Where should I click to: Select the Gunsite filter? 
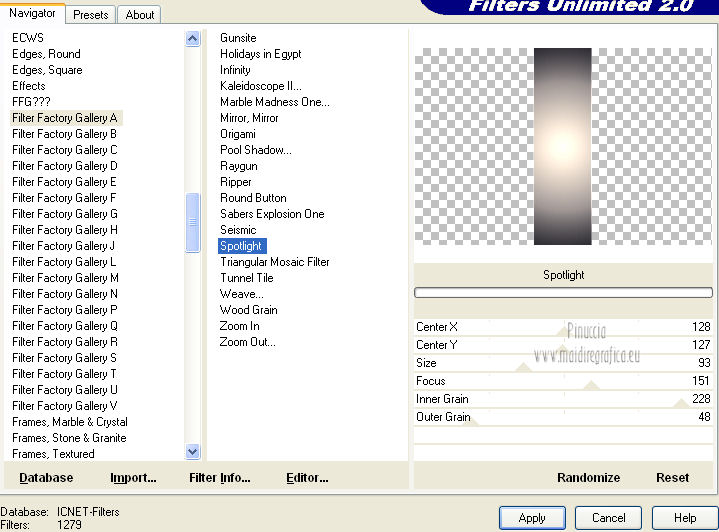[238, 38]
